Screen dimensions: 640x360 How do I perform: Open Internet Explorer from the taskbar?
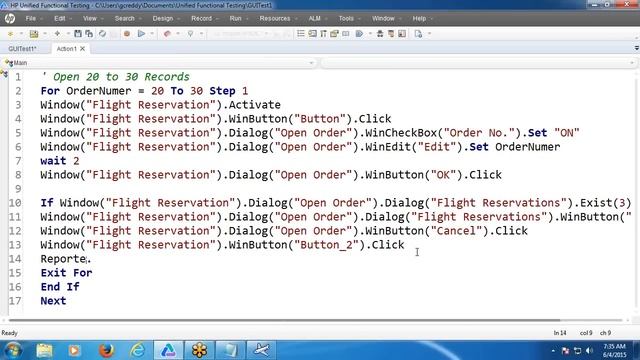[x=138, y=350]
